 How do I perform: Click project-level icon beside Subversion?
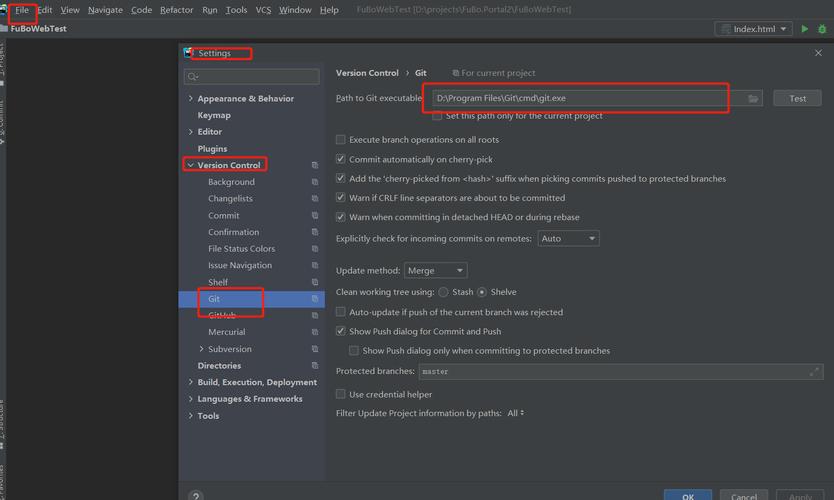coord(315,349)
